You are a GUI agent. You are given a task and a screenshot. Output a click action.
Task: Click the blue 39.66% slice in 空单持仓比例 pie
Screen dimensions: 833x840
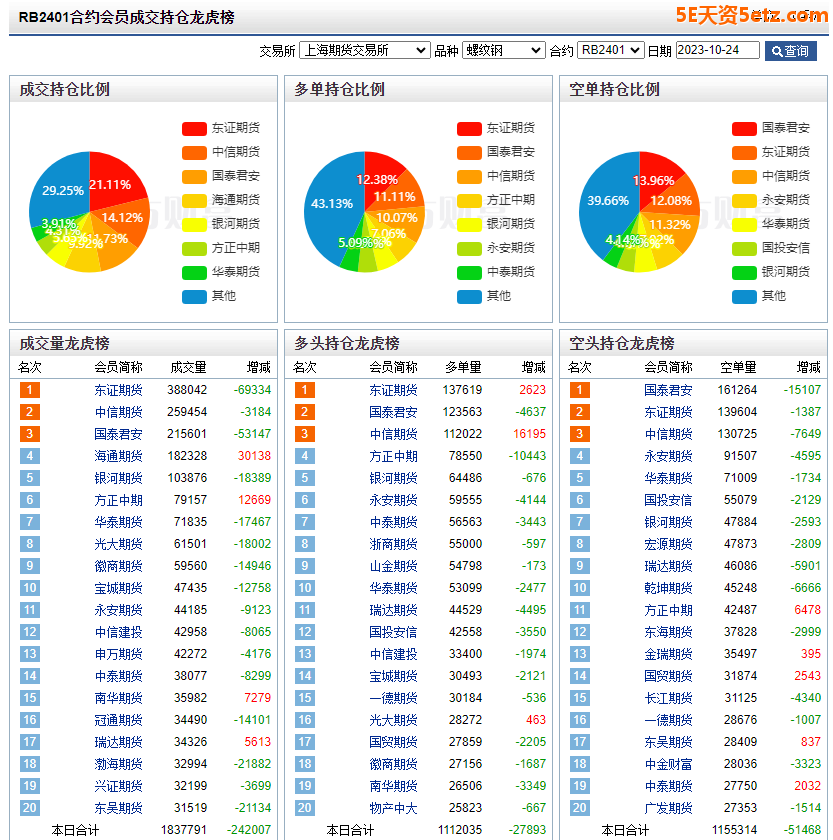tap(607, 202)
